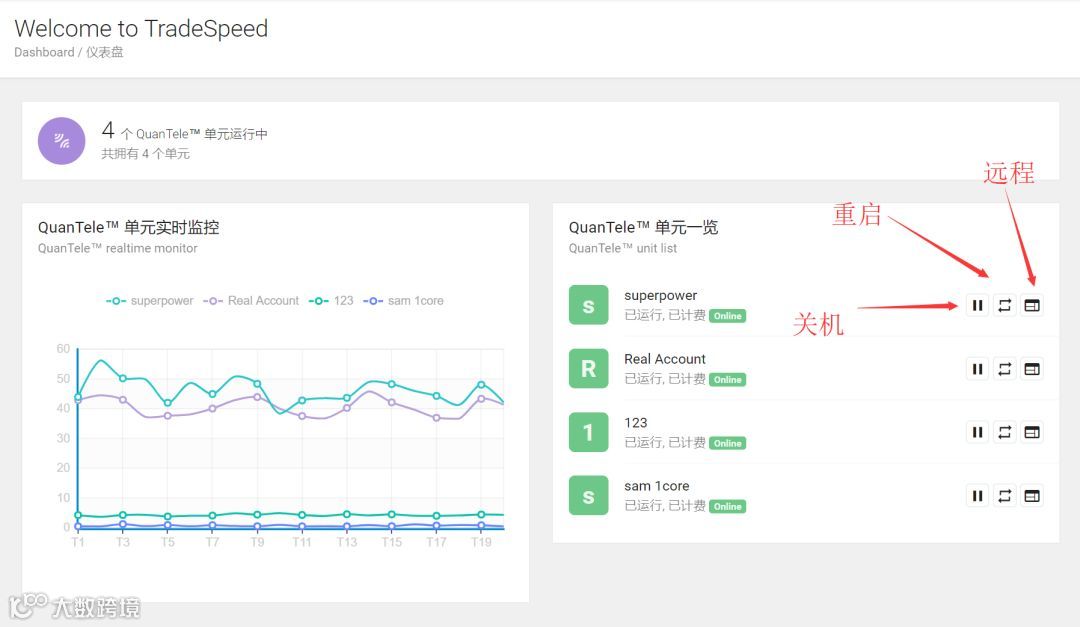The image size is (1080, 627).
Task: Click the 共拥有 4 个单元 text
Action: (x=145, y=154)
